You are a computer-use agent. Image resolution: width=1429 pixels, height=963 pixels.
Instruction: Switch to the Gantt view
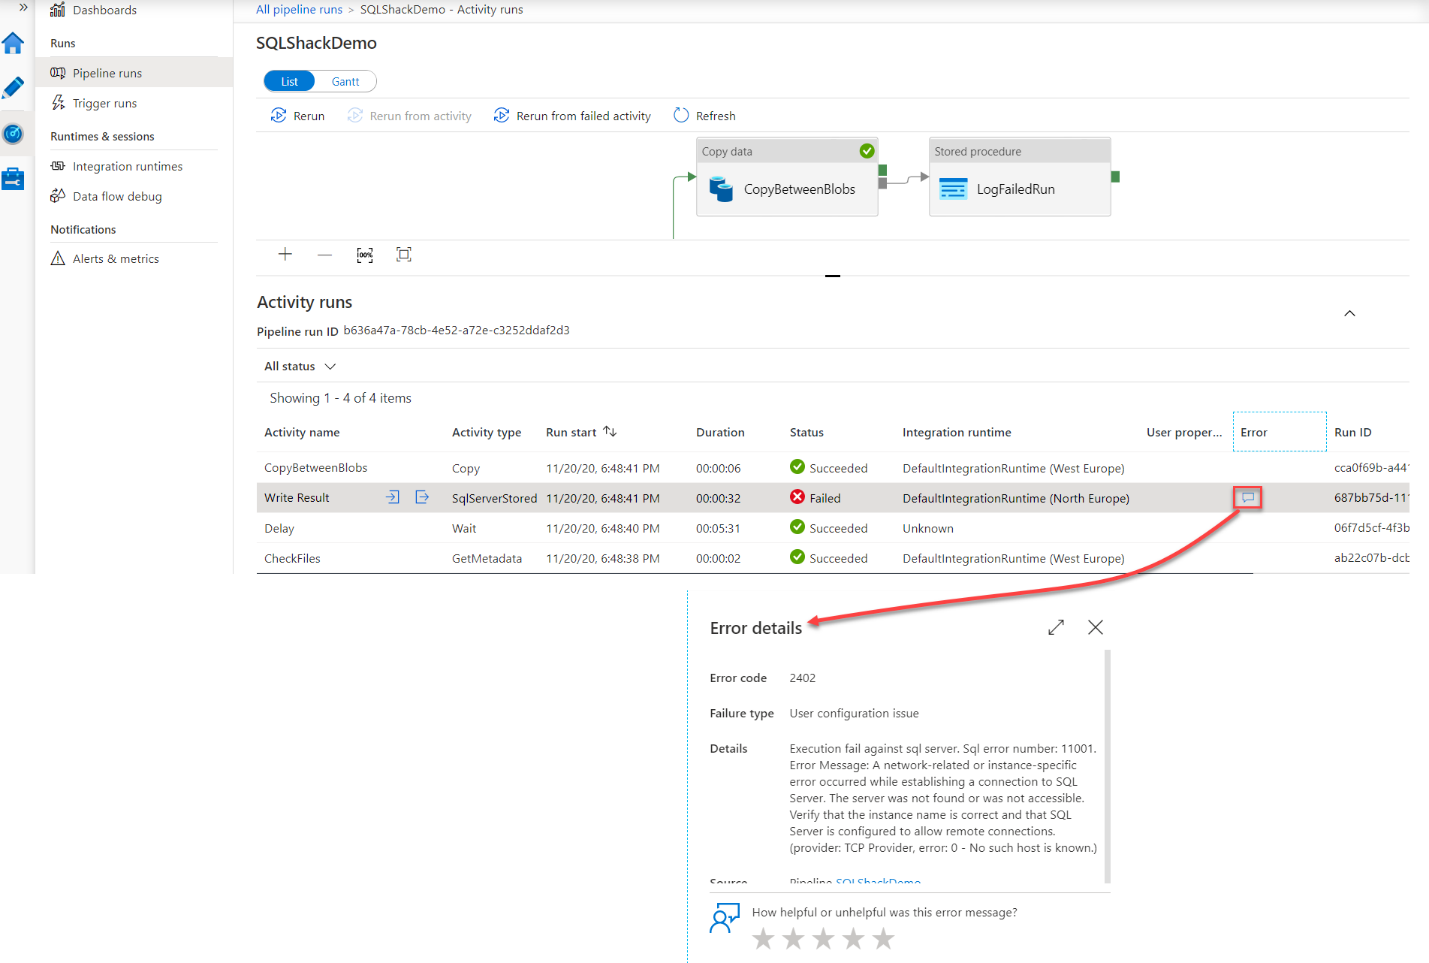345,82
